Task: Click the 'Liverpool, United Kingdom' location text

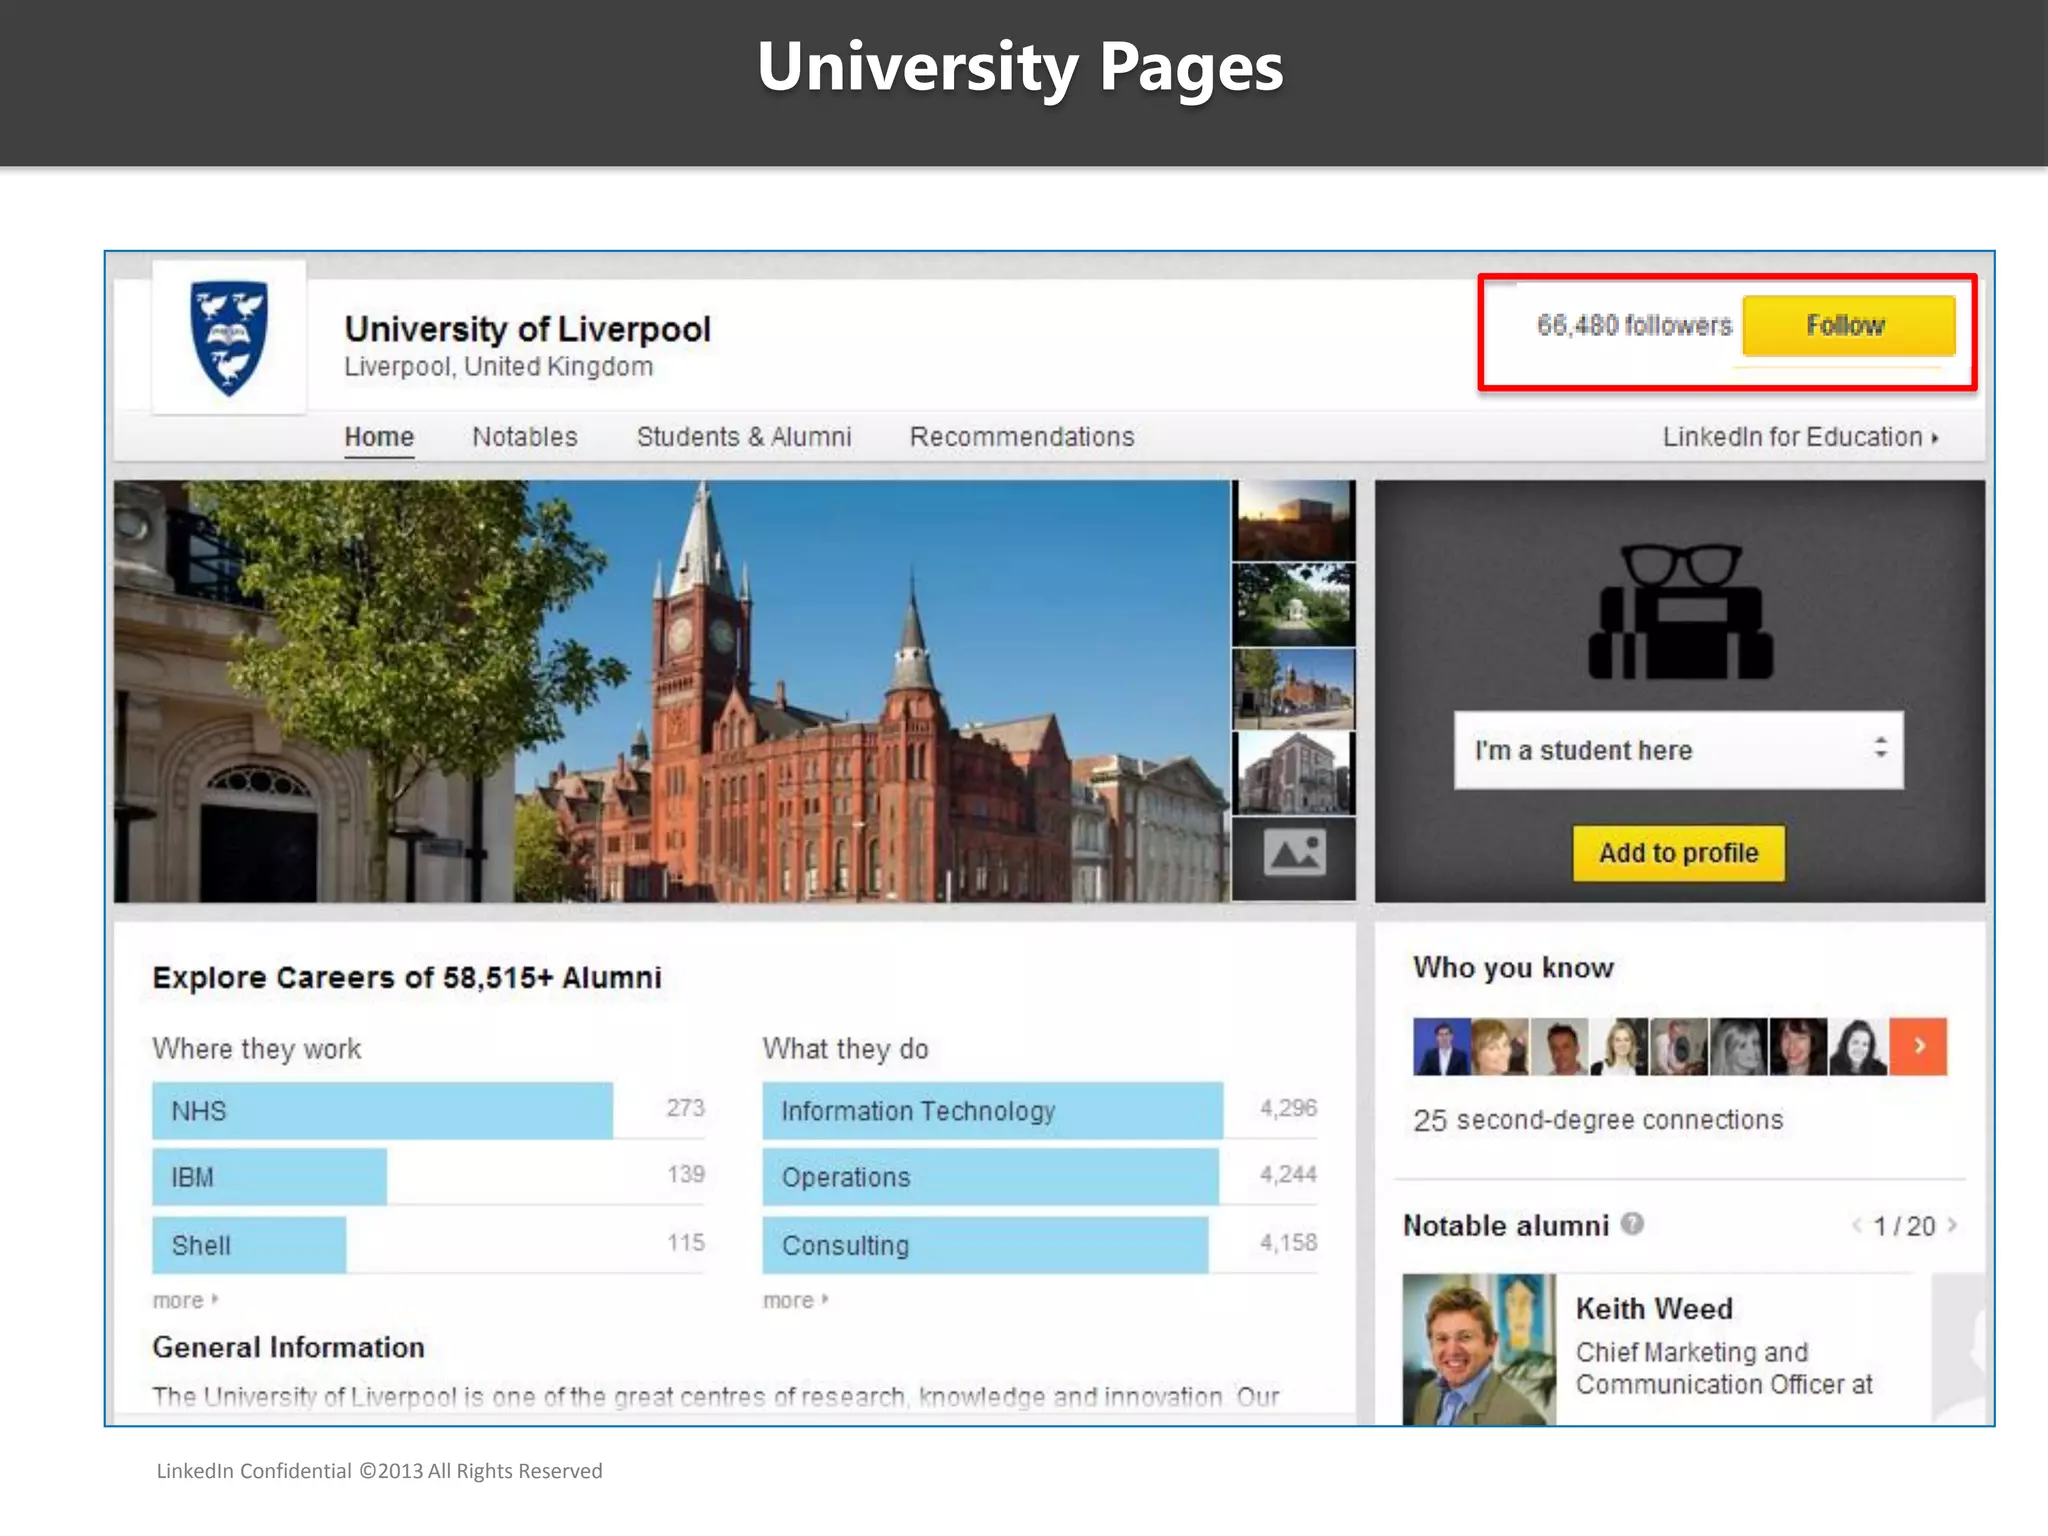Action: pos(498,367)
